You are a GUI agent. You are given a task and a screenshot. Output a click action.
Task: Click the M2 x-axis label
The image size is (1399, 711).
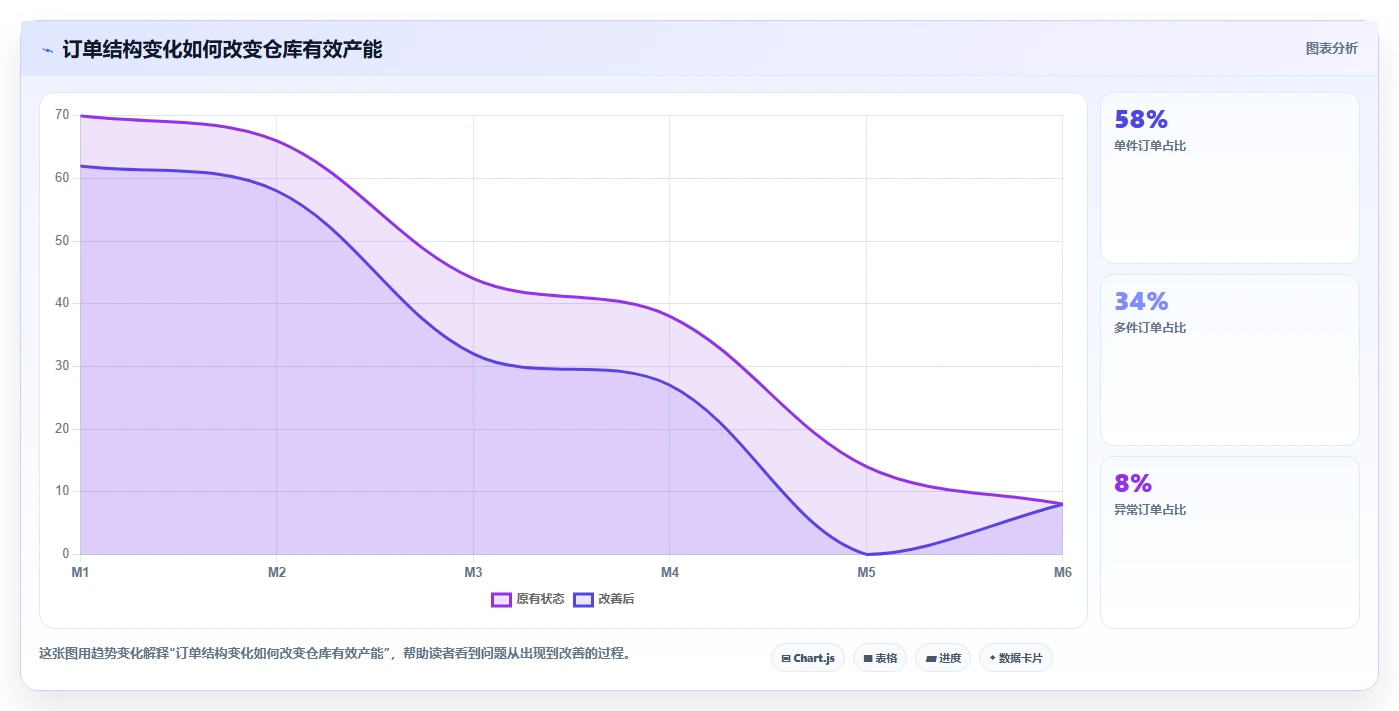(x=277, y=572)
